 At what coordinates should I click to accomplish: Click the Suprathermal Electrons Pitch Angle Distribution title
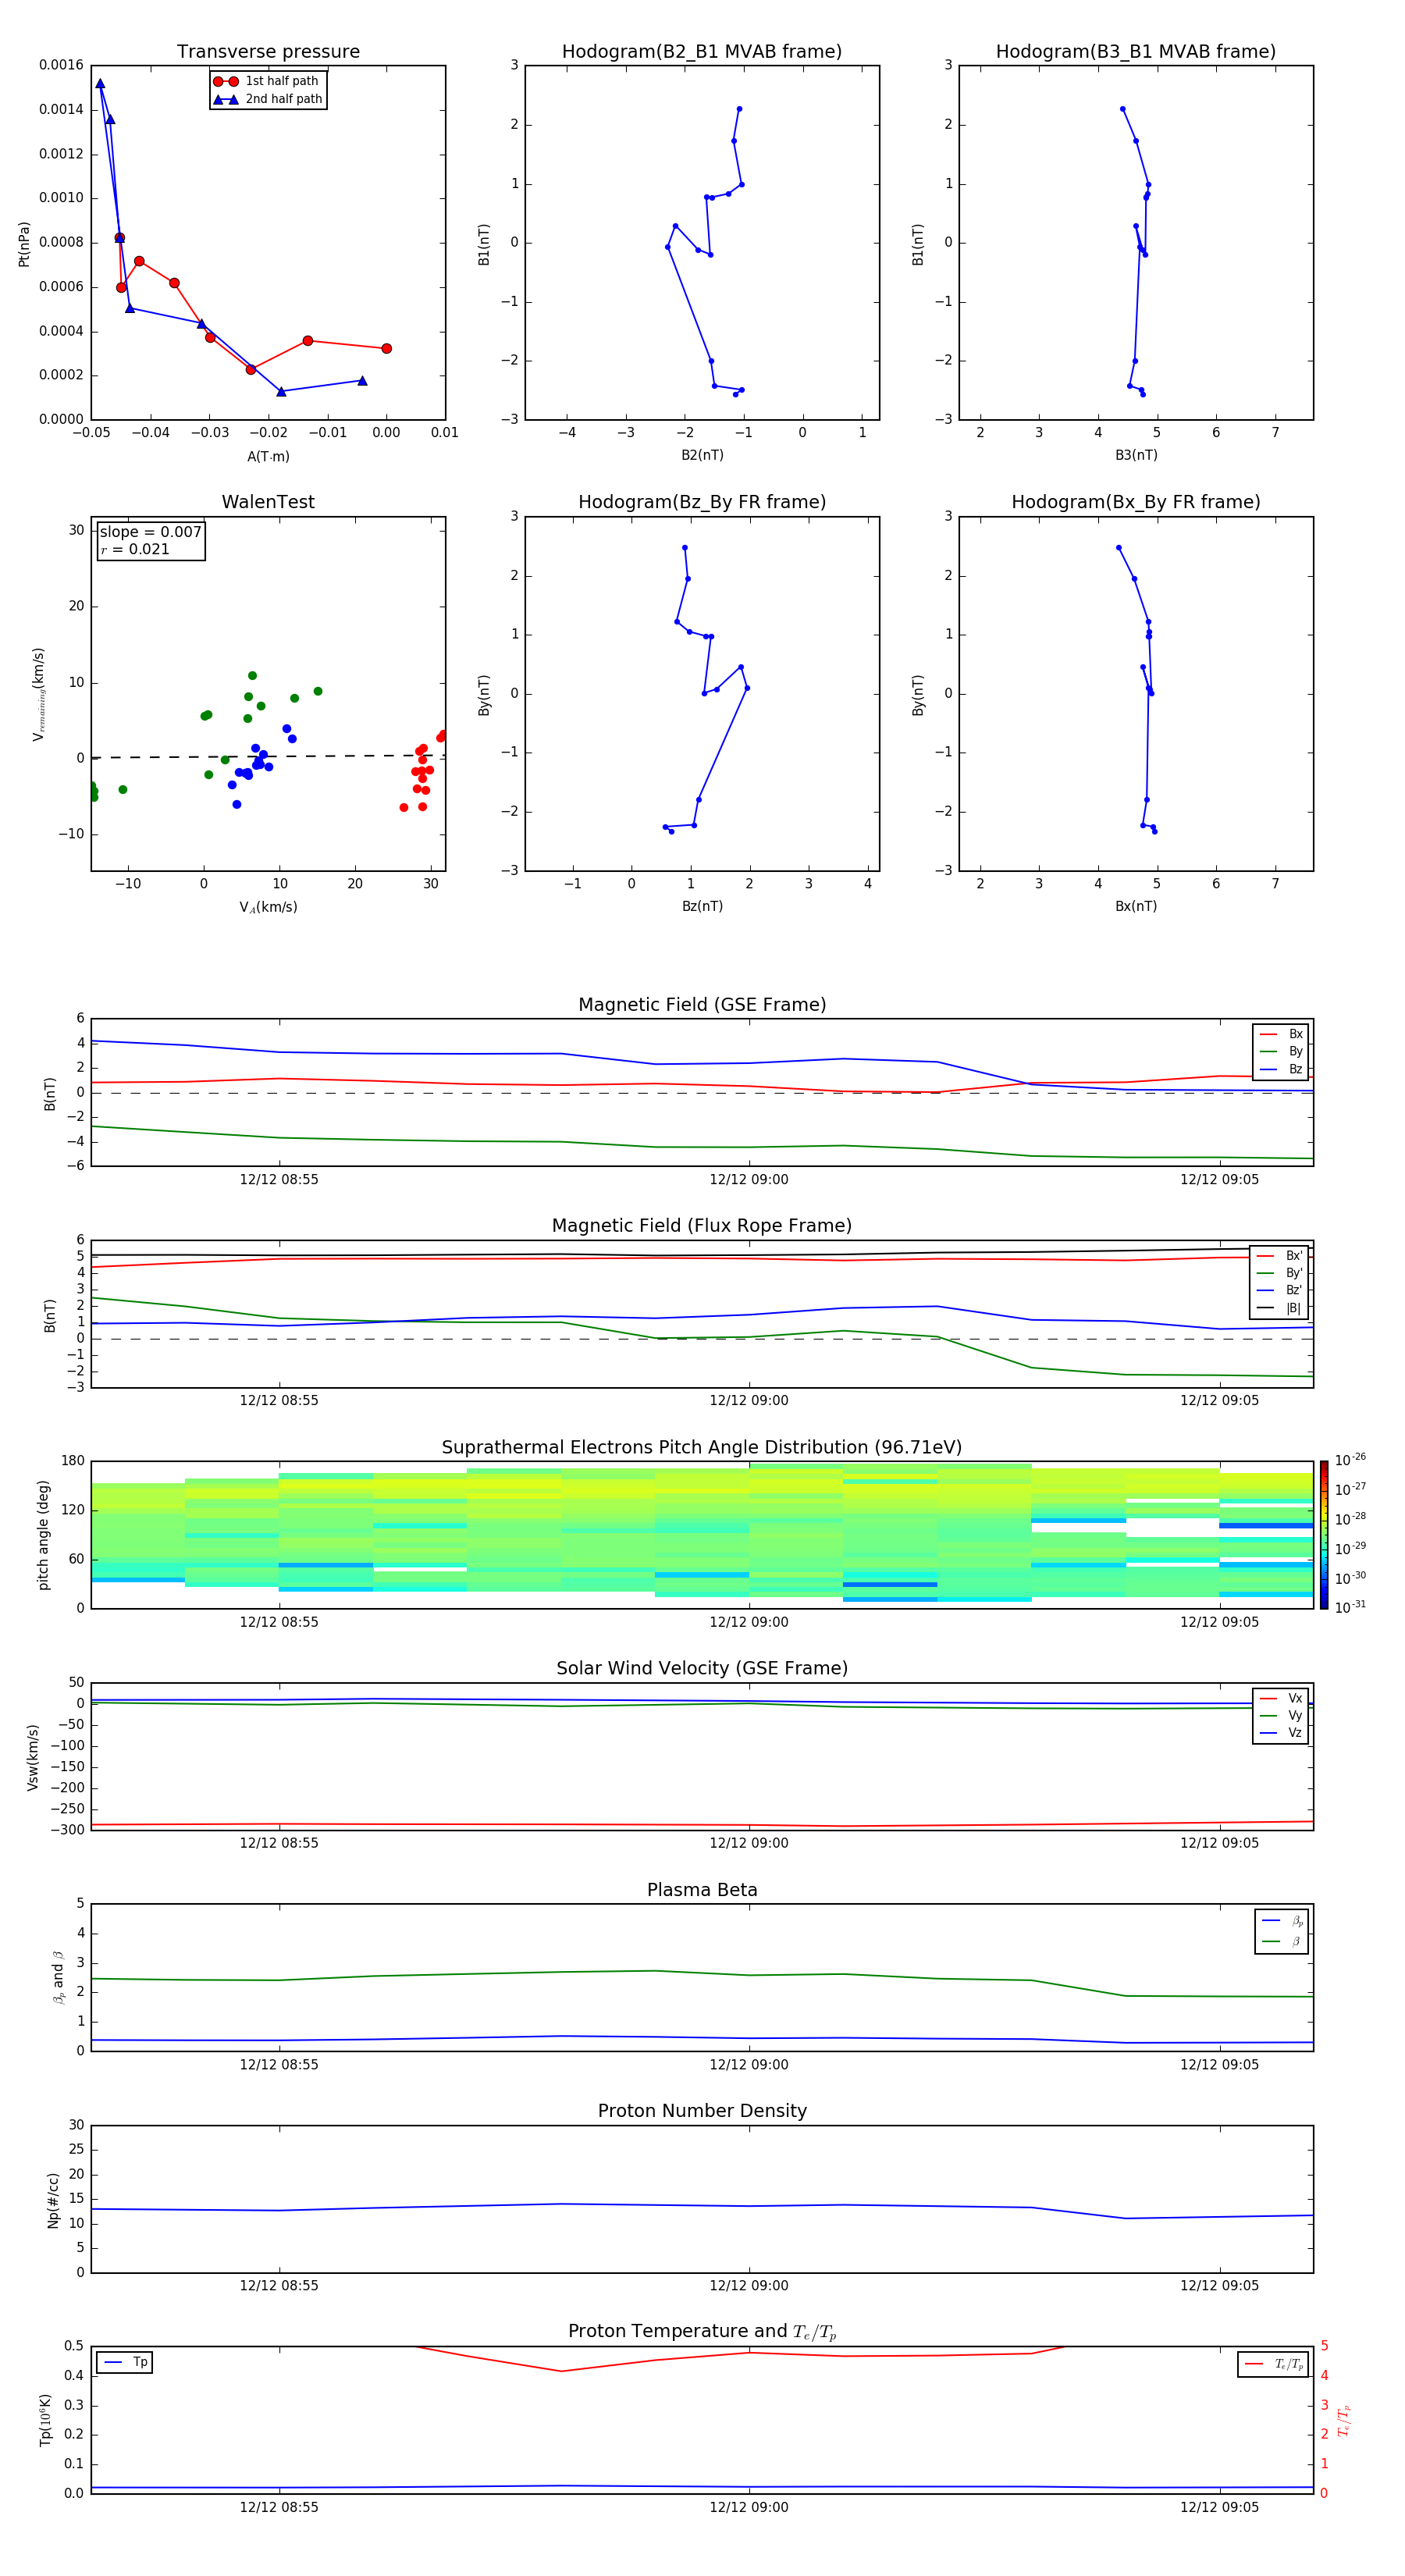(x=702, y=1447)
